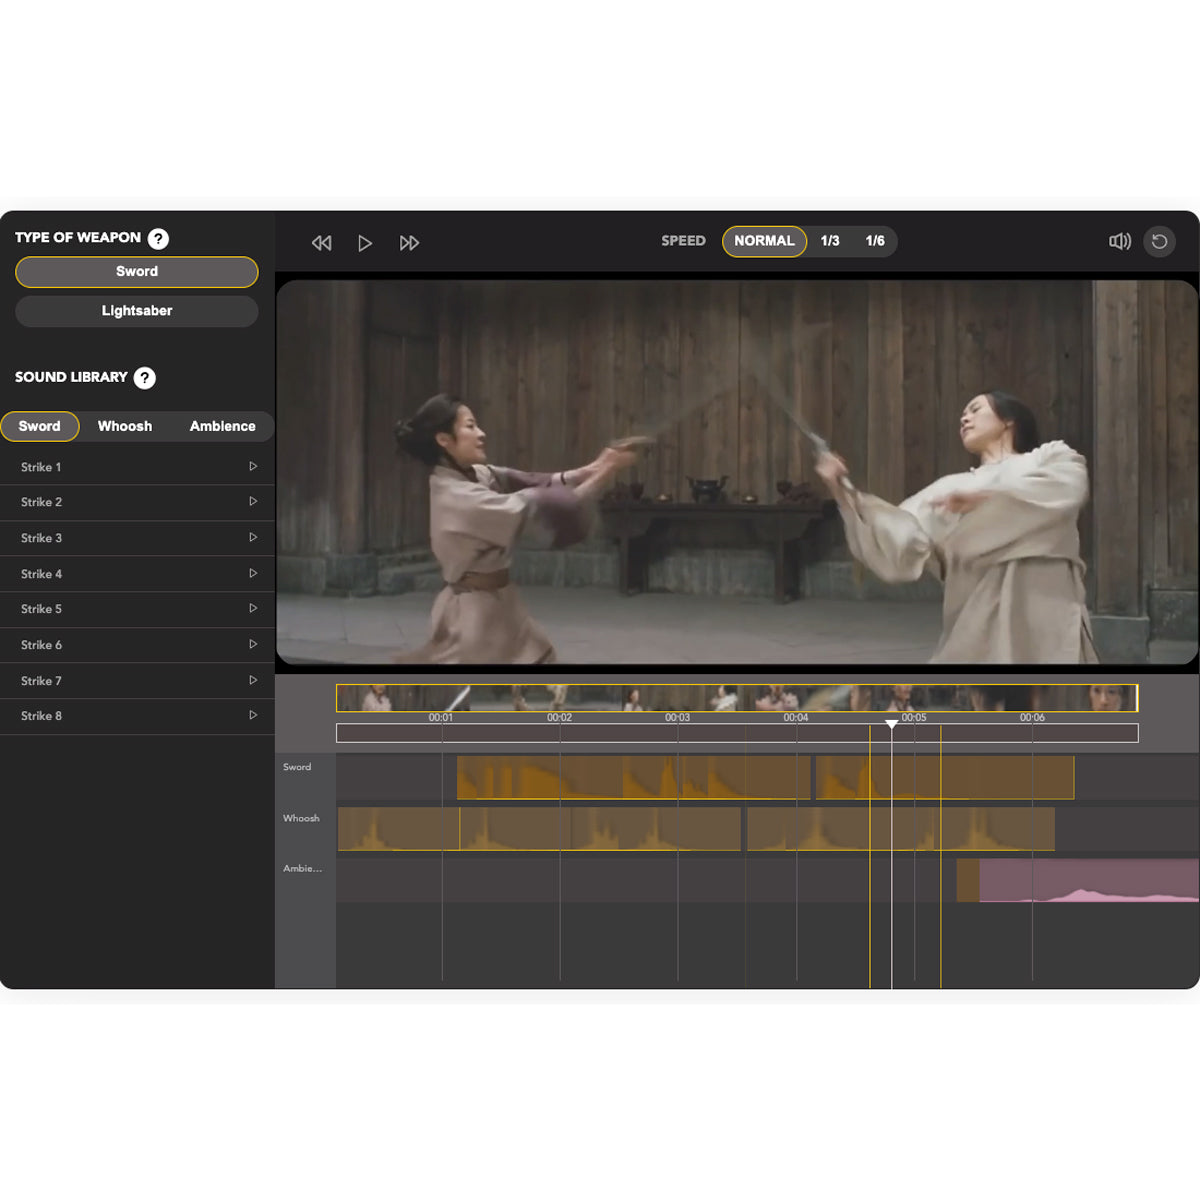Preview the Strike 8 sound

(x=253, y=716)
